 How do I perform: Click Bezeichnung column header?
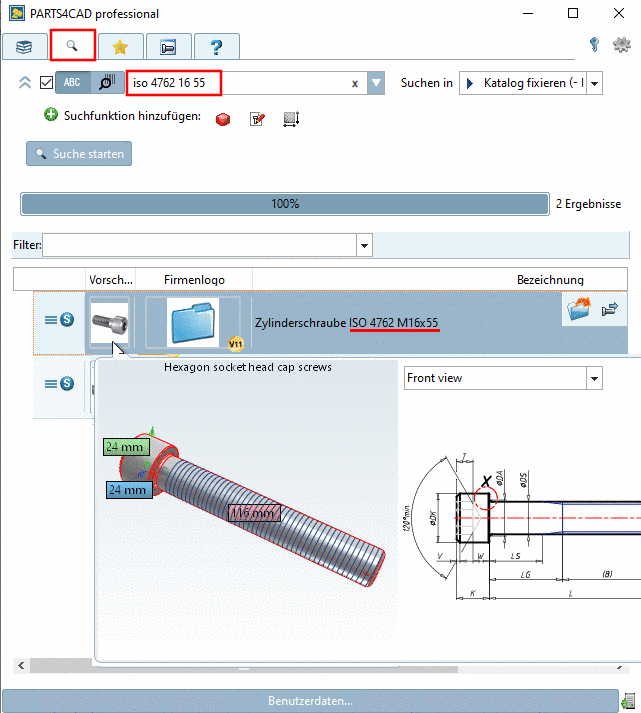pos(550,280)
